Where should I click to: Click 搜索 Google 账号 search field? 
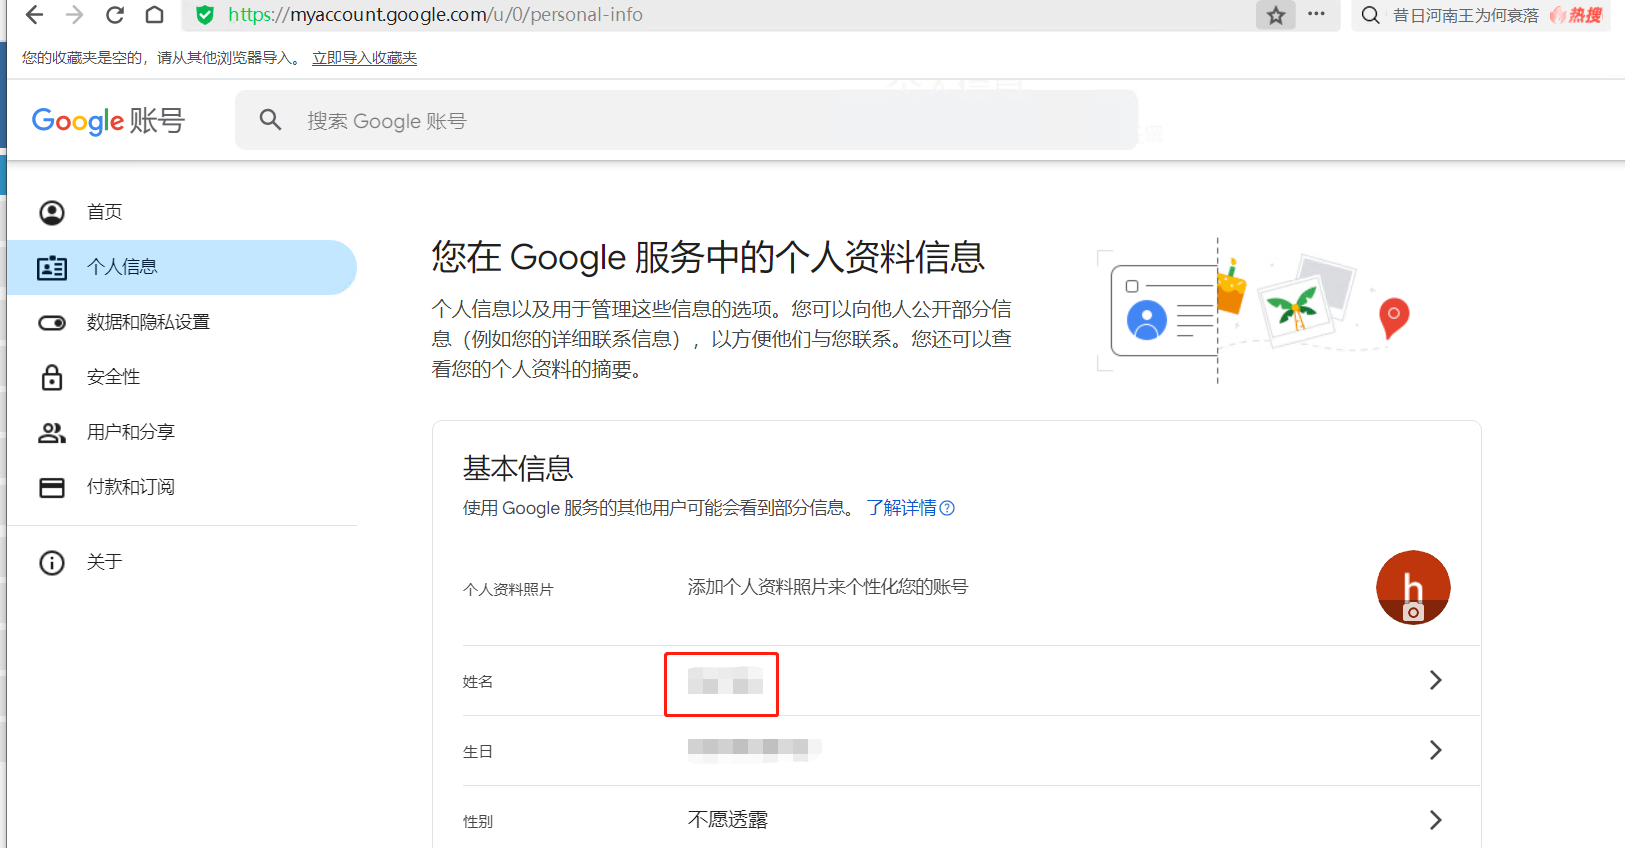pyautogui.click(x=686, y=120)
